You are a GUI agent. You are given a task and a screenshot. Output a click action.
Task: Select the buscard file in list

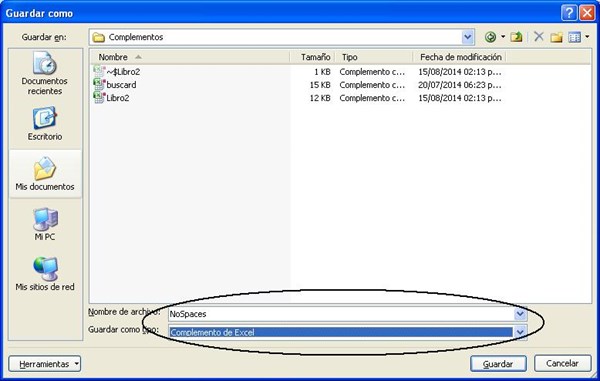(x=121, y=85)
